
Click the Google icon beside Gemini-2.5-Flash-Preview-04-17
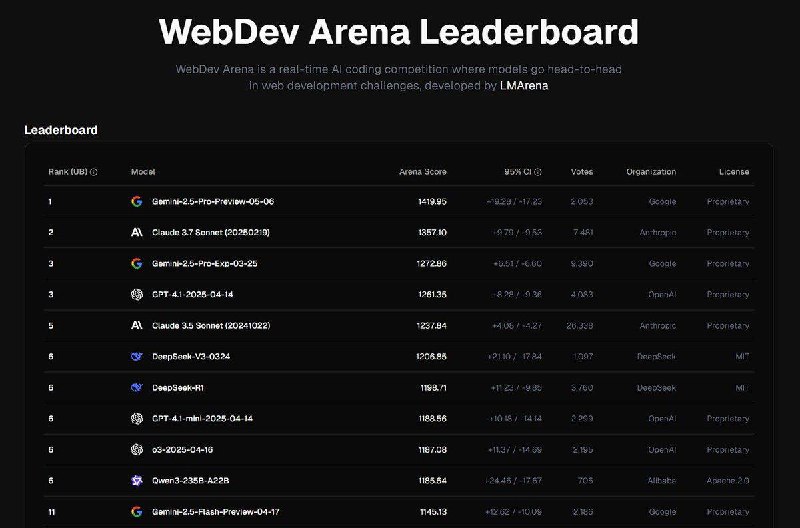(x=136, y=512)
